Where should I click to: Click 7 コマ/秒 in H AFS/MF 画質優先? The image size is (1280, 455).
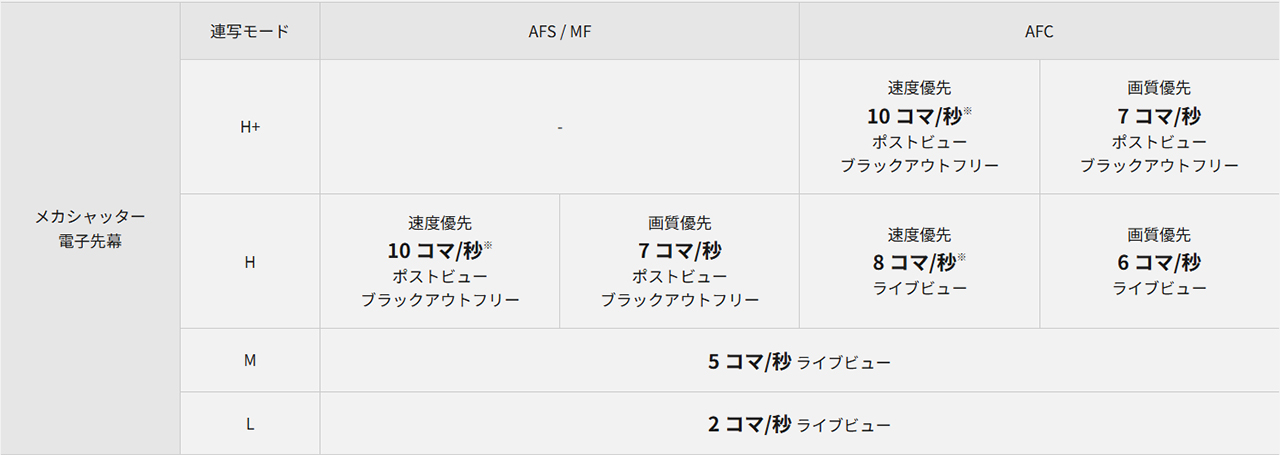[679, 250]
